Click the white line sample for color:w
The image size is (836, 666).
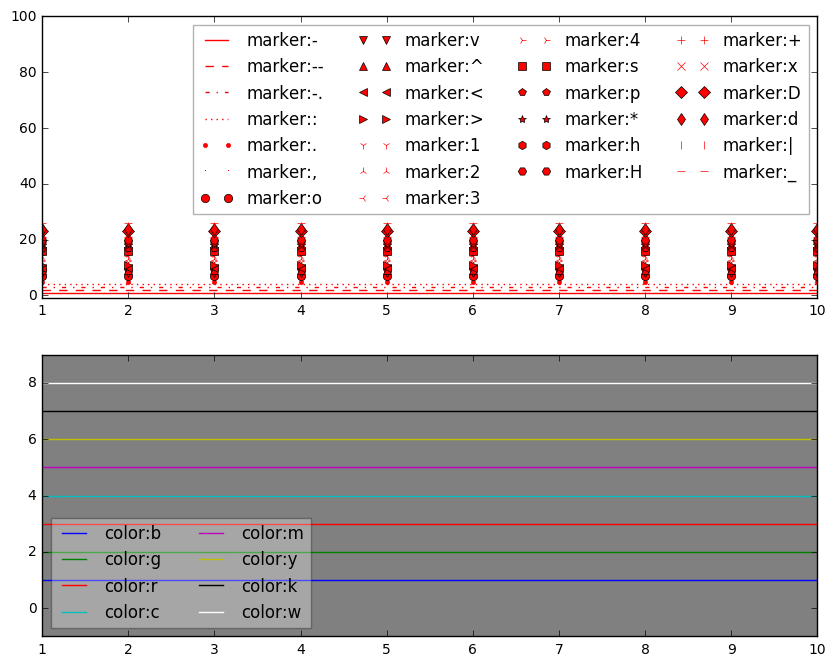(212, 612)
